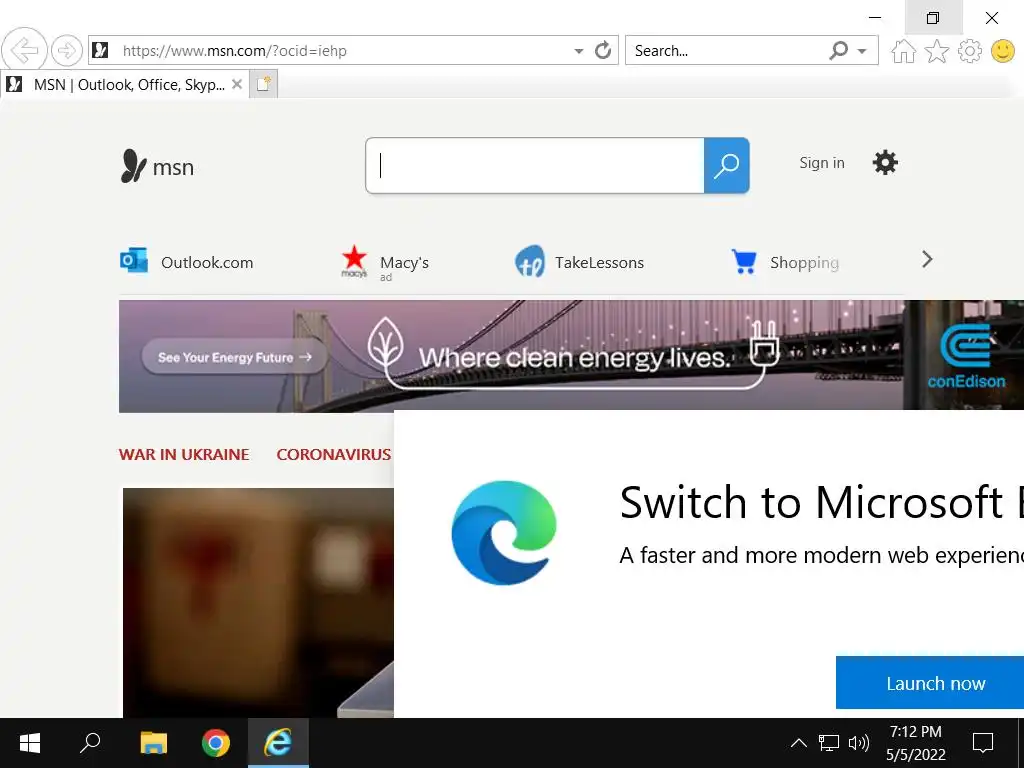Focus the MSN web search field

(x=535, y=165)
